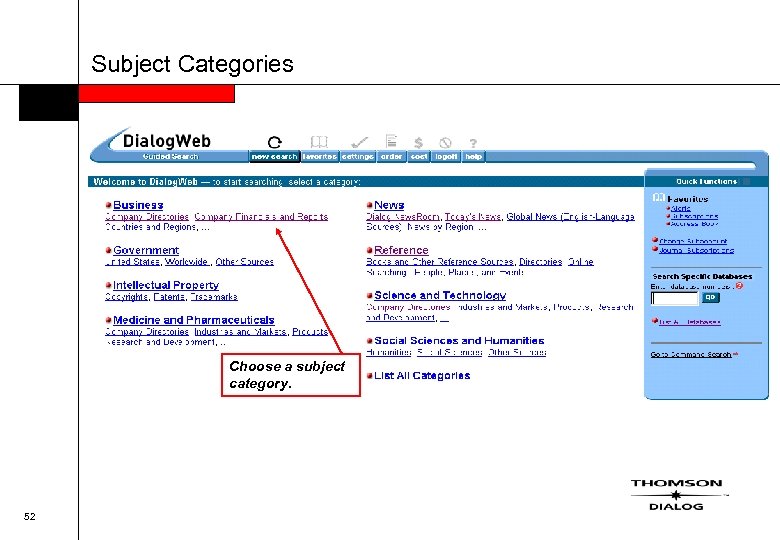The width and height of the screenshot is (780, 540).
Task: Open the Social Sciences and Humanities category
Action: click(459, 341)
